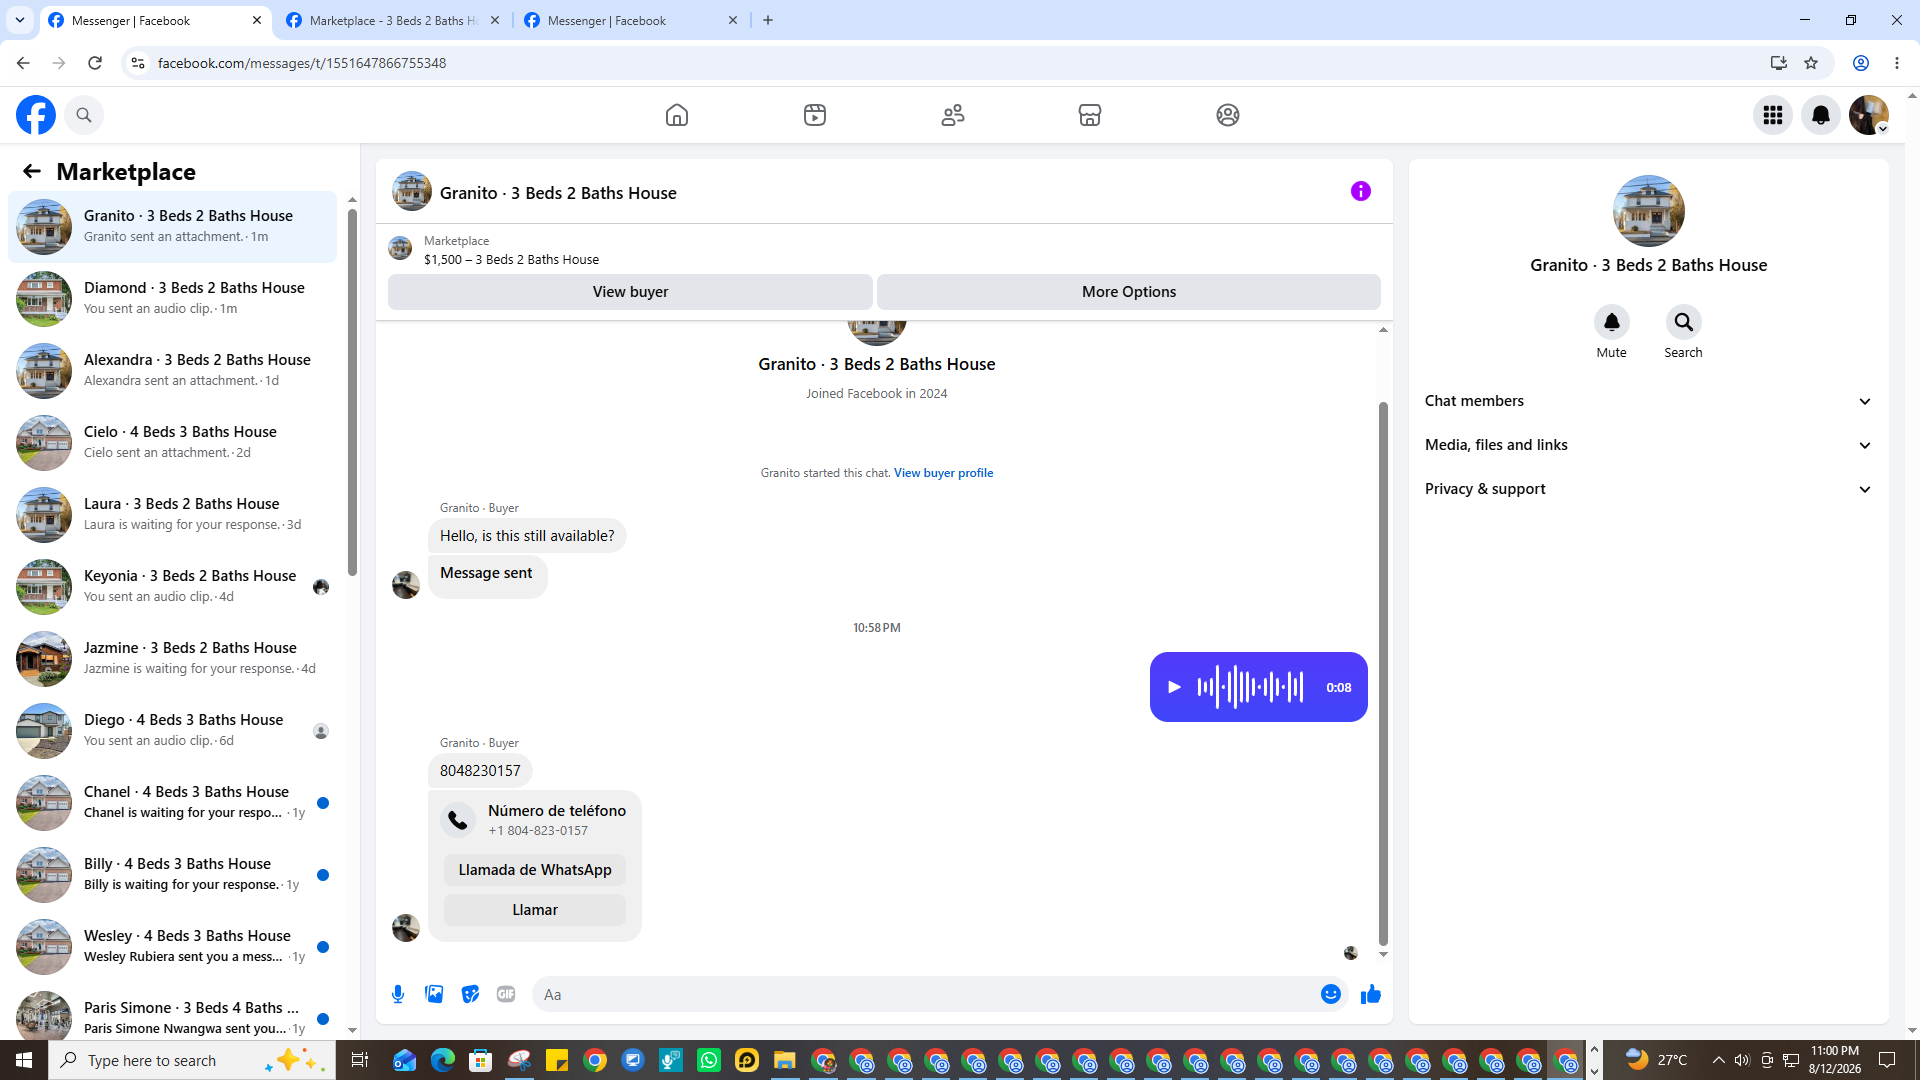Open the notifications bell
The image size is (1920, 1080).
tap(1821, 115)
